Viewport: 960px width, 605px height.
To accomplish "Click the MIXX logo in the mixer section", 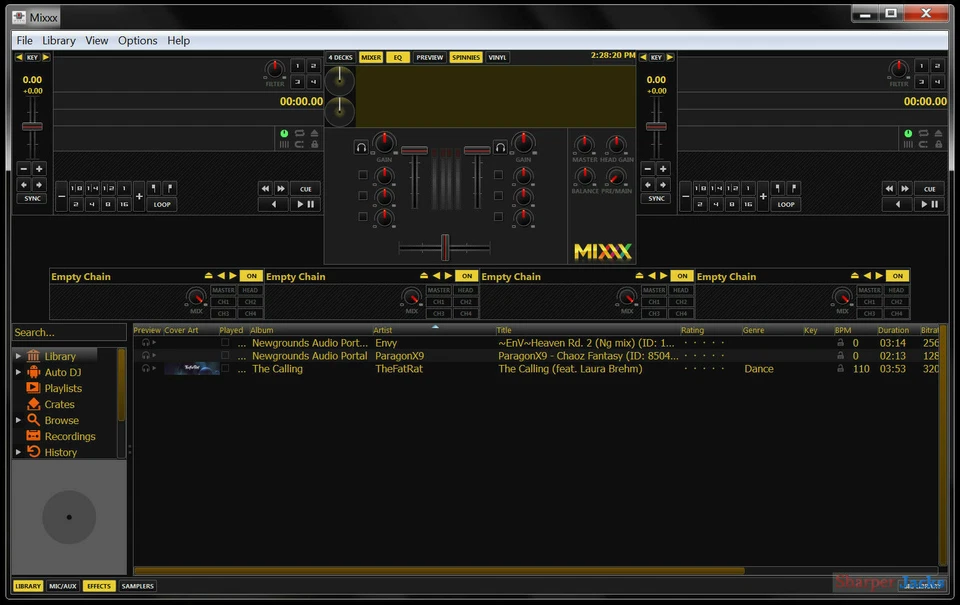I will click(602, 251).
